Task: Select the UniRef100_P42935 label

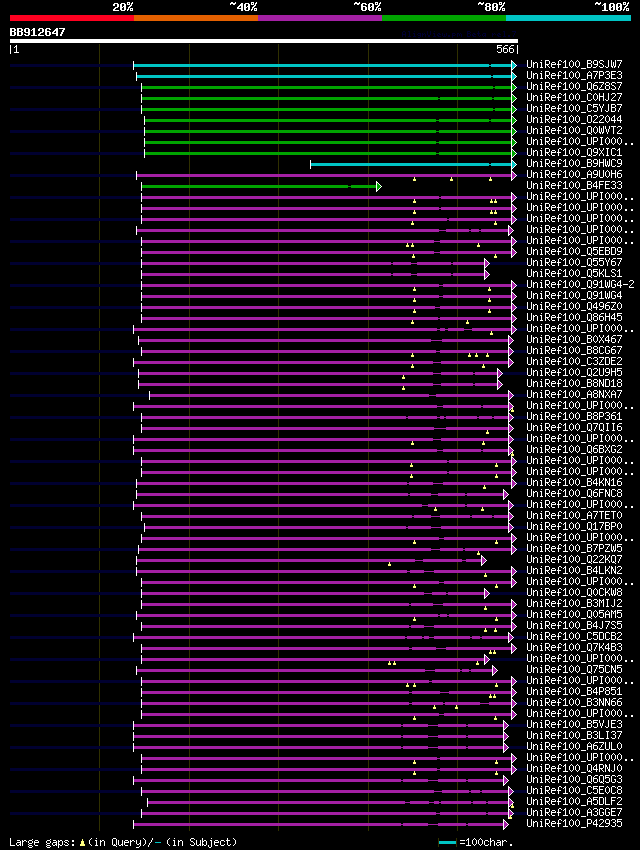Action: 574,823
